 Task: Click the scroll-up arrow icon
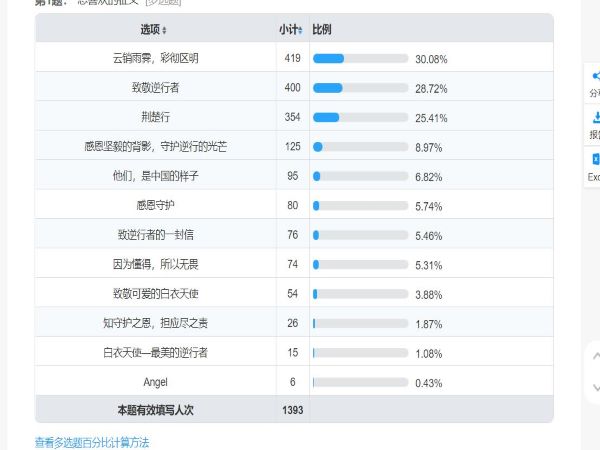596,356
